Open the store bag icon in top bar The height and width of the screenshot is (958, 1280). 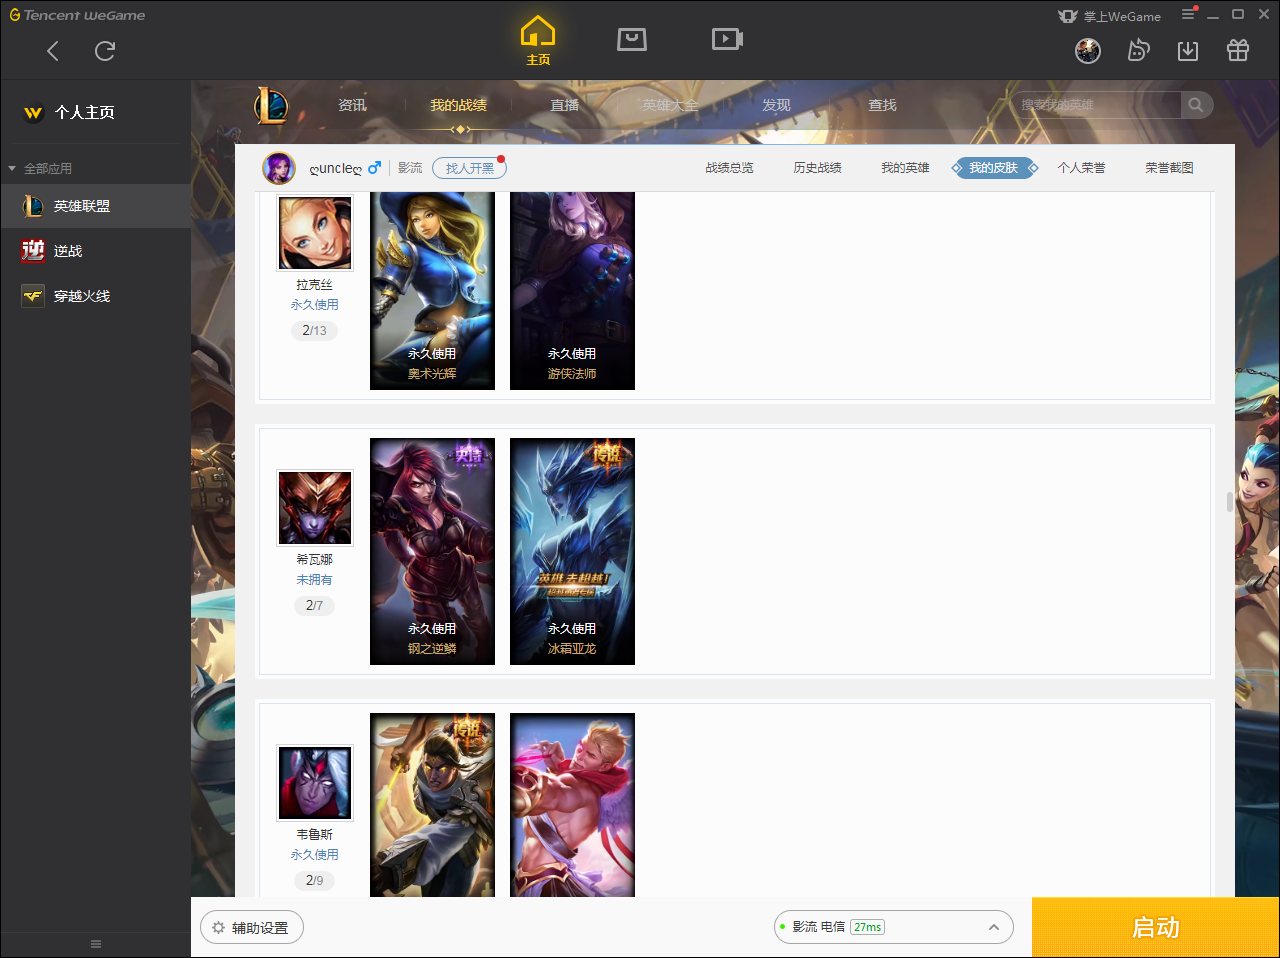click(x=632, y=39)
